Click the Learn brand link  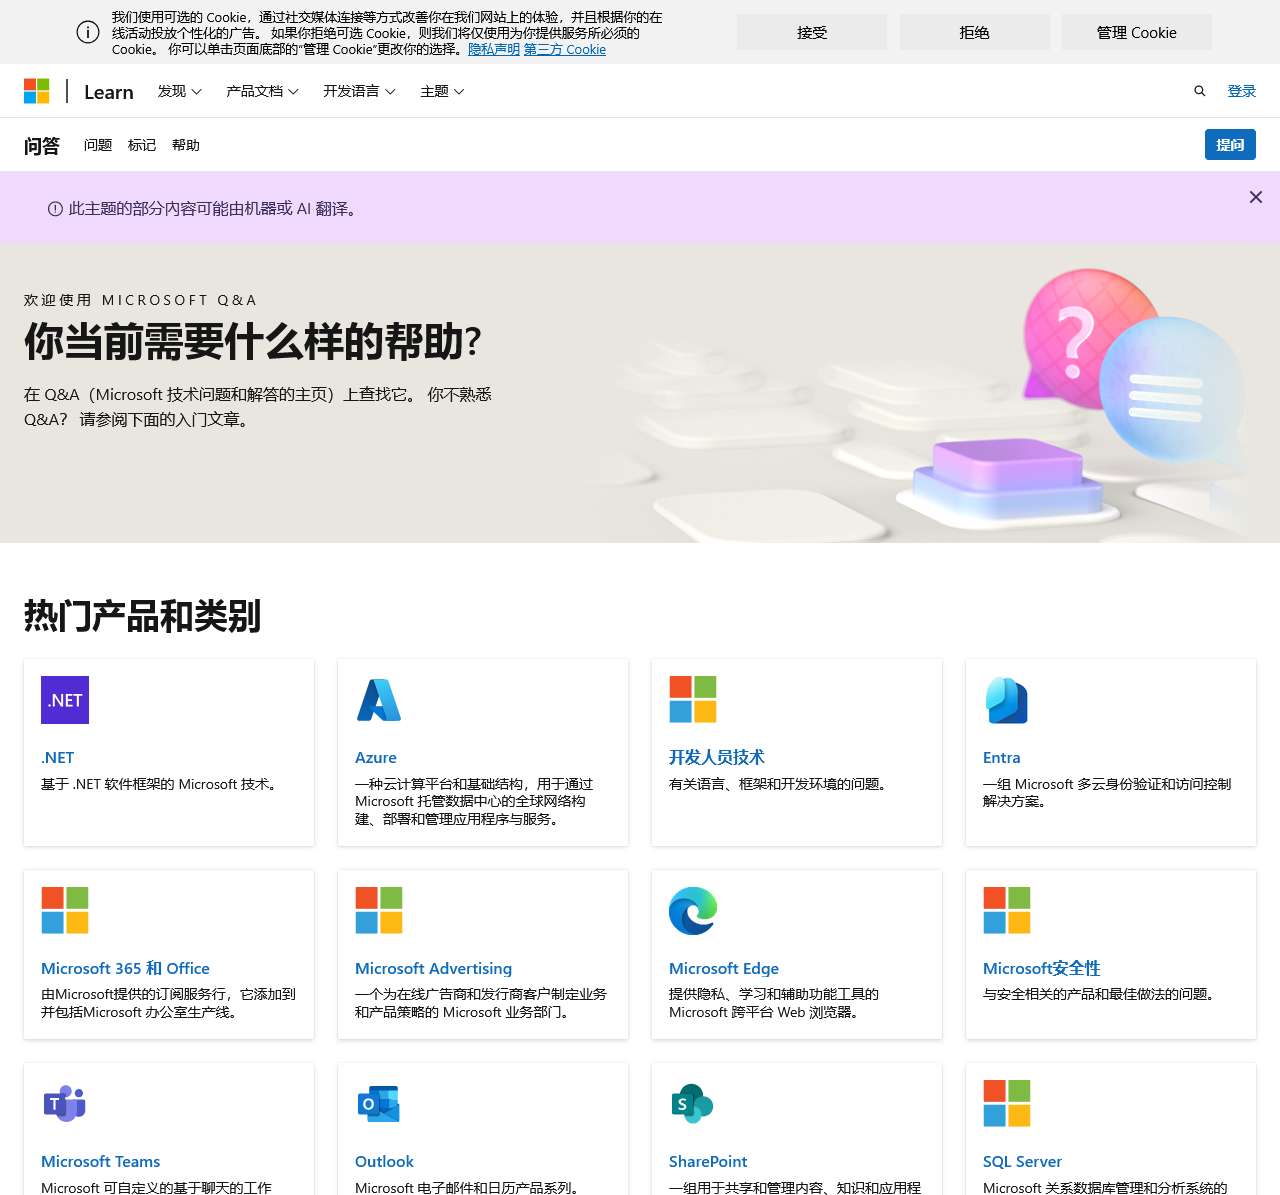(109, 92)
